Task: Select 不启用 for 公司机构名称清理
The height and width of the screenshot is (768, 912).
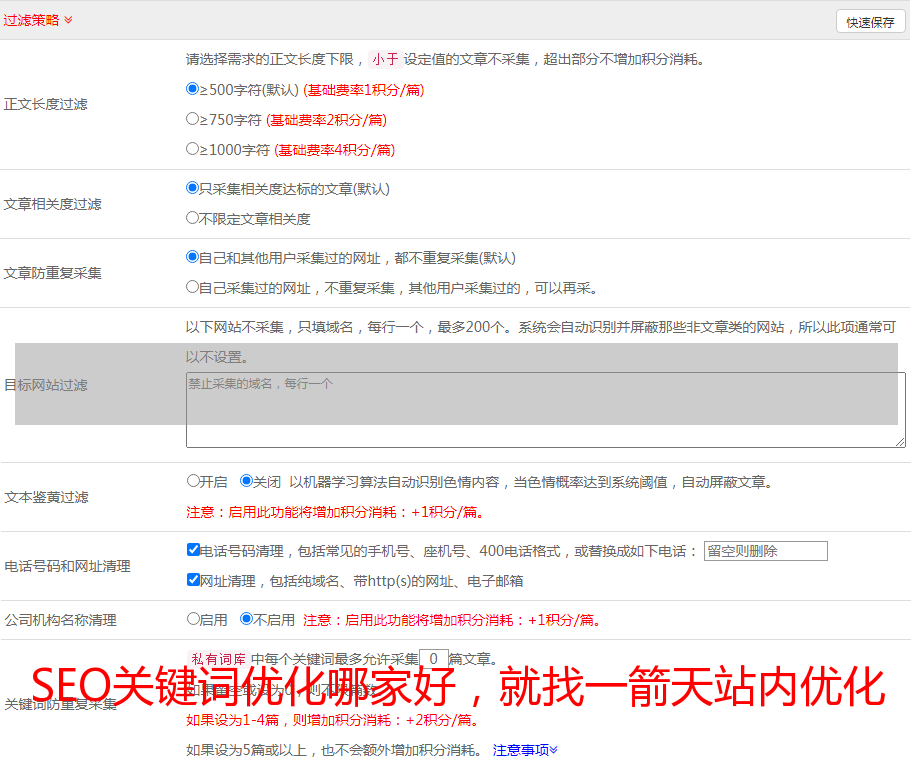Action: click(x=246, y=619)
